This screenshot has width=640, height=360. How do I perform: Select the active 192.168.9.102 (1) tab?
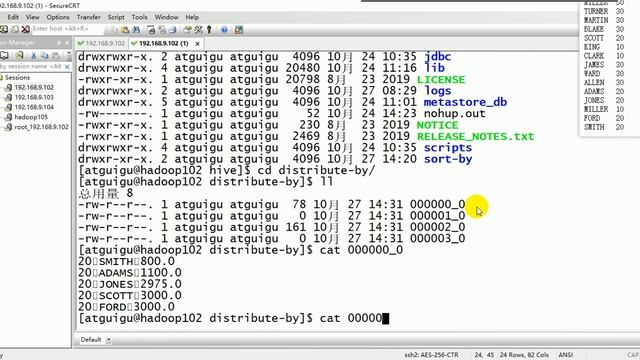(164, 43)
